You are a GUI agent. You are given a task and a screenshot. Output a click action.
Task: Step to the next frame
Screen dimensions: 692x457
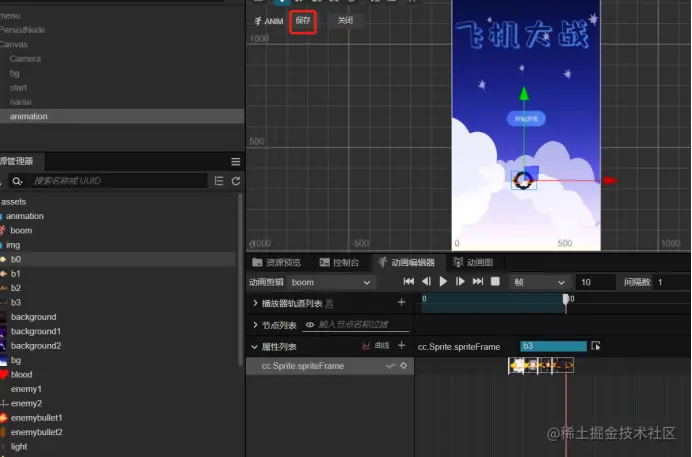460,281
